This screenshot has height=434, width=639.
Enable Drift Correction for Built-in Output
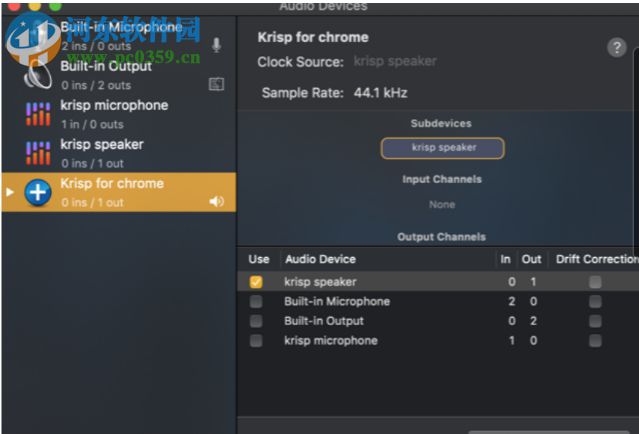click(x=595, y=321)
